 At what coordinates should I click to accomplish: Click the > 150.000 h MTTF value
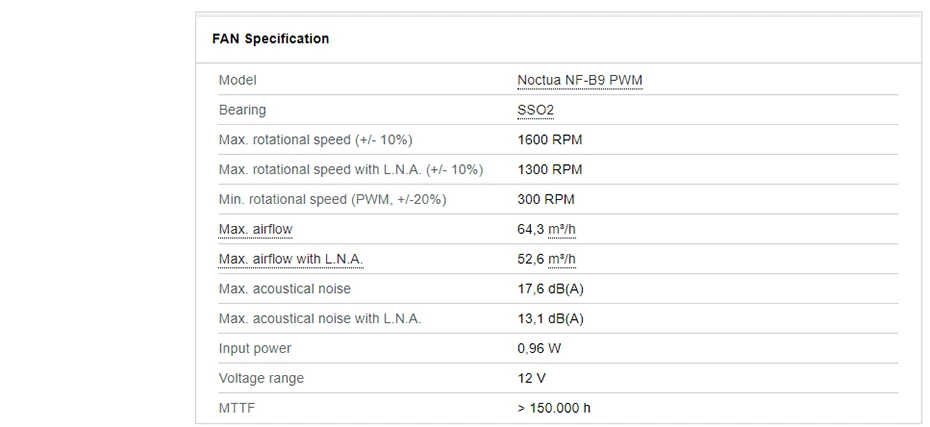coord(553,409)
